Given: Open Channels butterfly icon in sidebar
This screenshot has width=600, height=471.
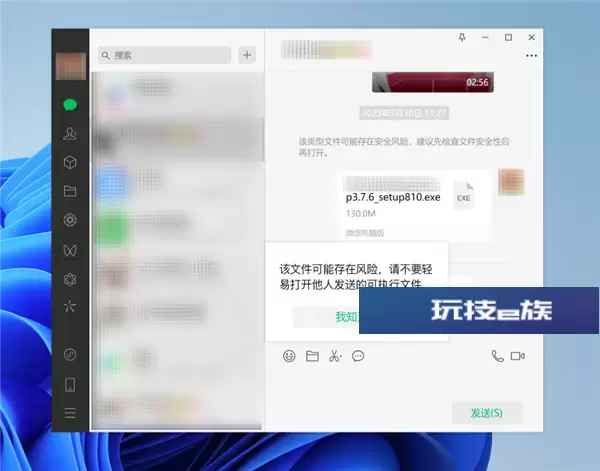Looking at the screenshot, I should (x=70, y=250).
